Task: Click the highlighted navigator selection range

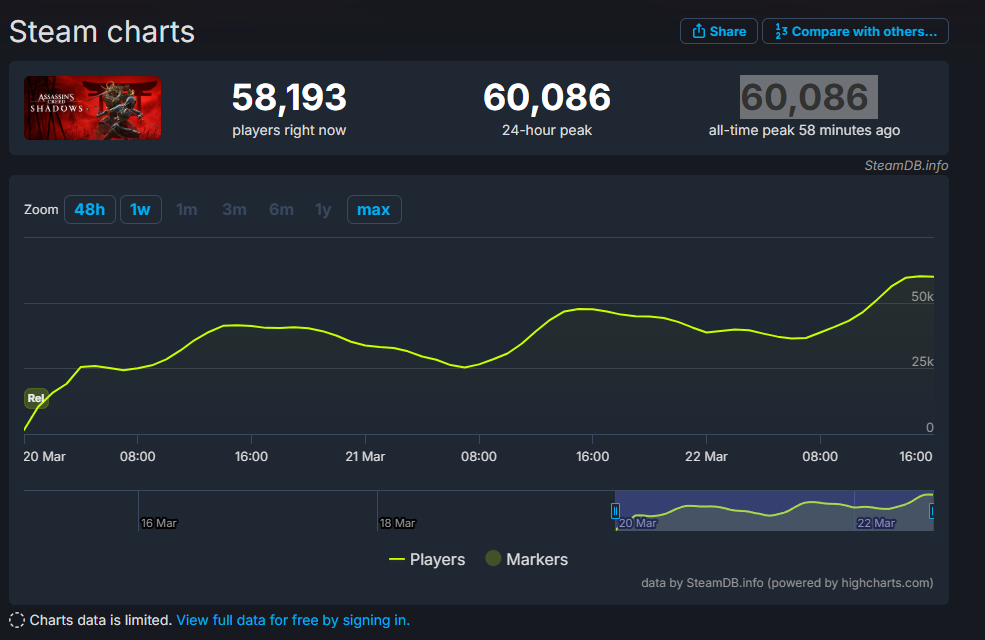Action: (774, 511)
